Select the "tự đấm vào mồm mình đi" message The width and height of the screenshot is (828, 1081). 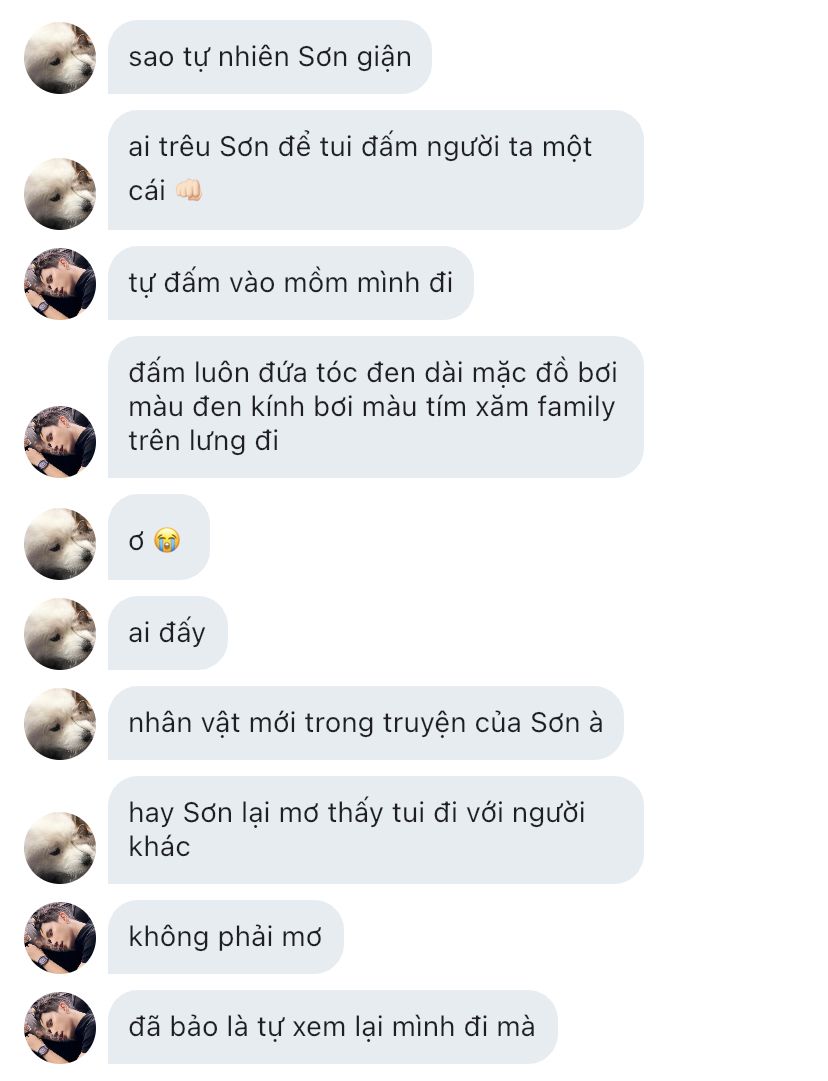coord(290,284)
